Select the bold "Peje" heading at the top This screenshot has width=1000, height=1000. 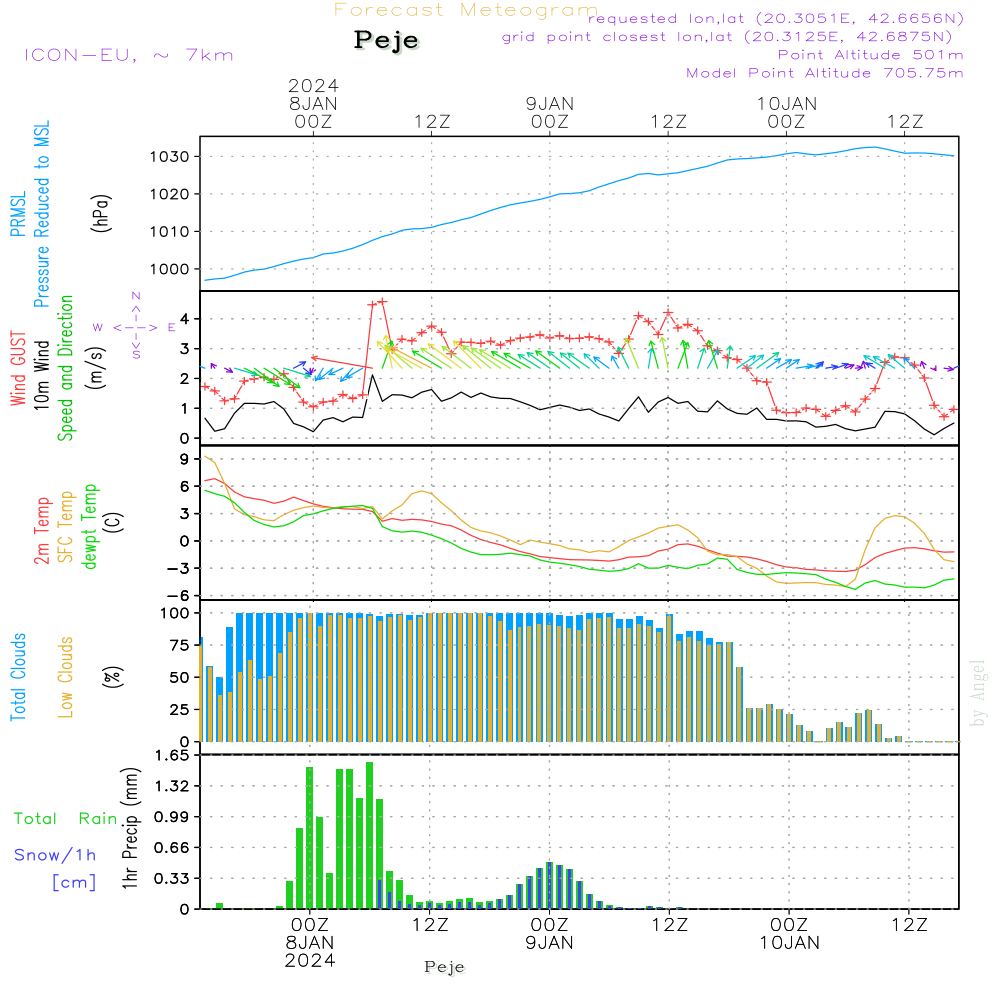pyautogui.click(x=386, y=40)
